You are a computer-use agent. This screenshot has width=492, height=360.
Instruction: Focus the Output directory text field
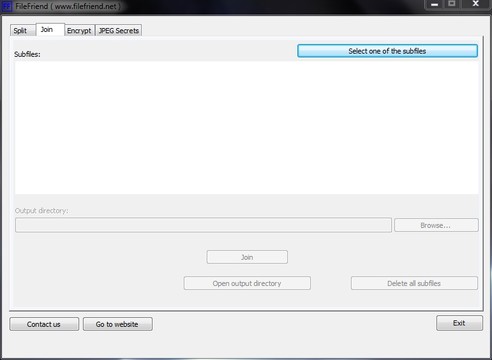tap(203, 225)
